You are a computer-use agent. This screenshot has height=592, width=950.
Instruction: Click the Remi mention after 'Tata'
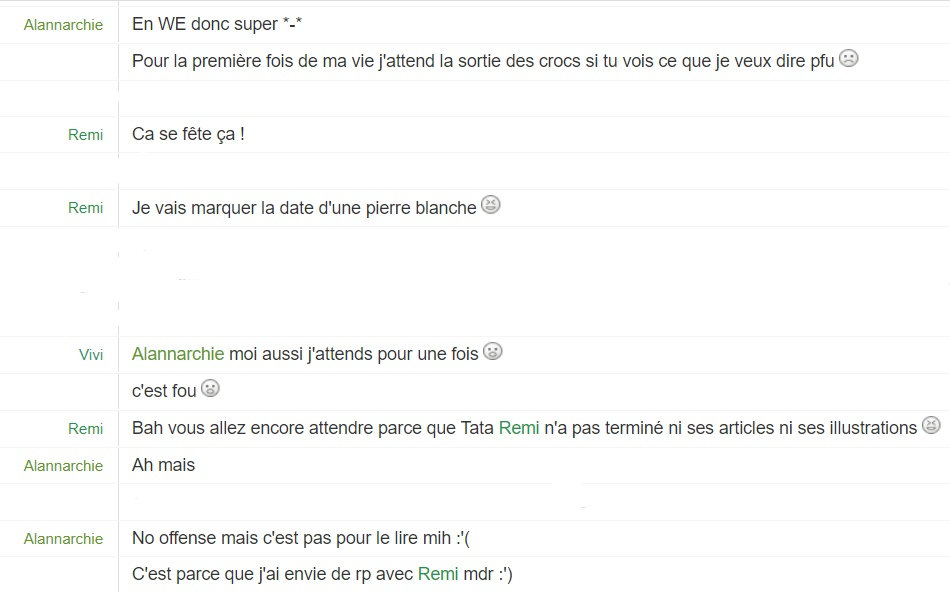(x=519, y=428)
